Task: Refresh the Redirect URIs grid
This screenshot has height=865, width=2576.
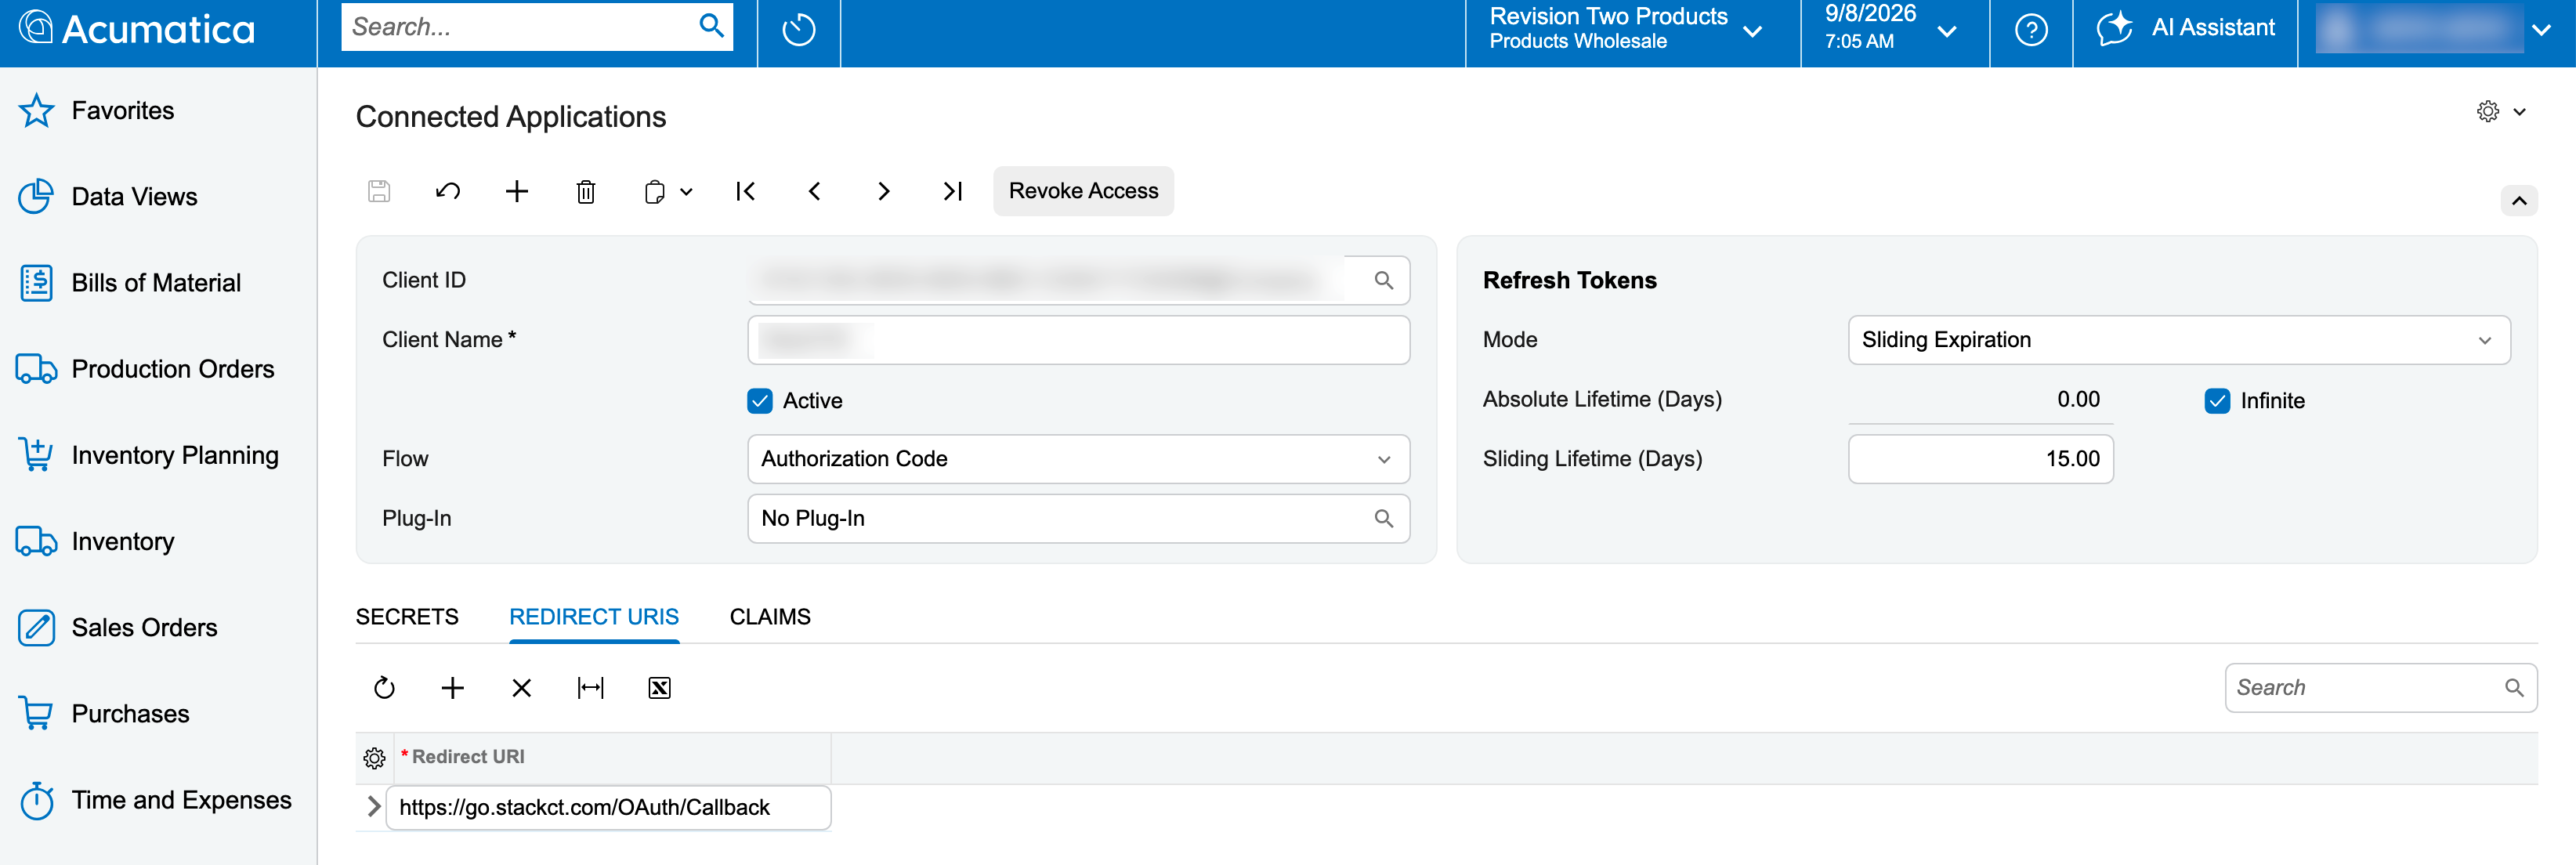Action: coord(384,688)
